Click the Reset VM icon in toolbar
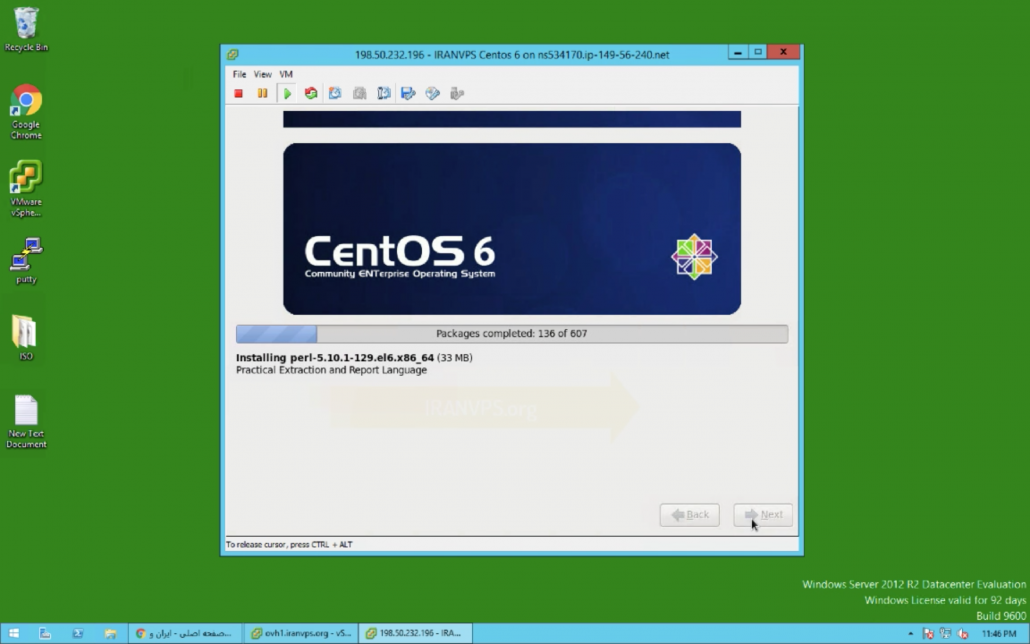Screen dimensions: 1030x644 coord(311,93)
